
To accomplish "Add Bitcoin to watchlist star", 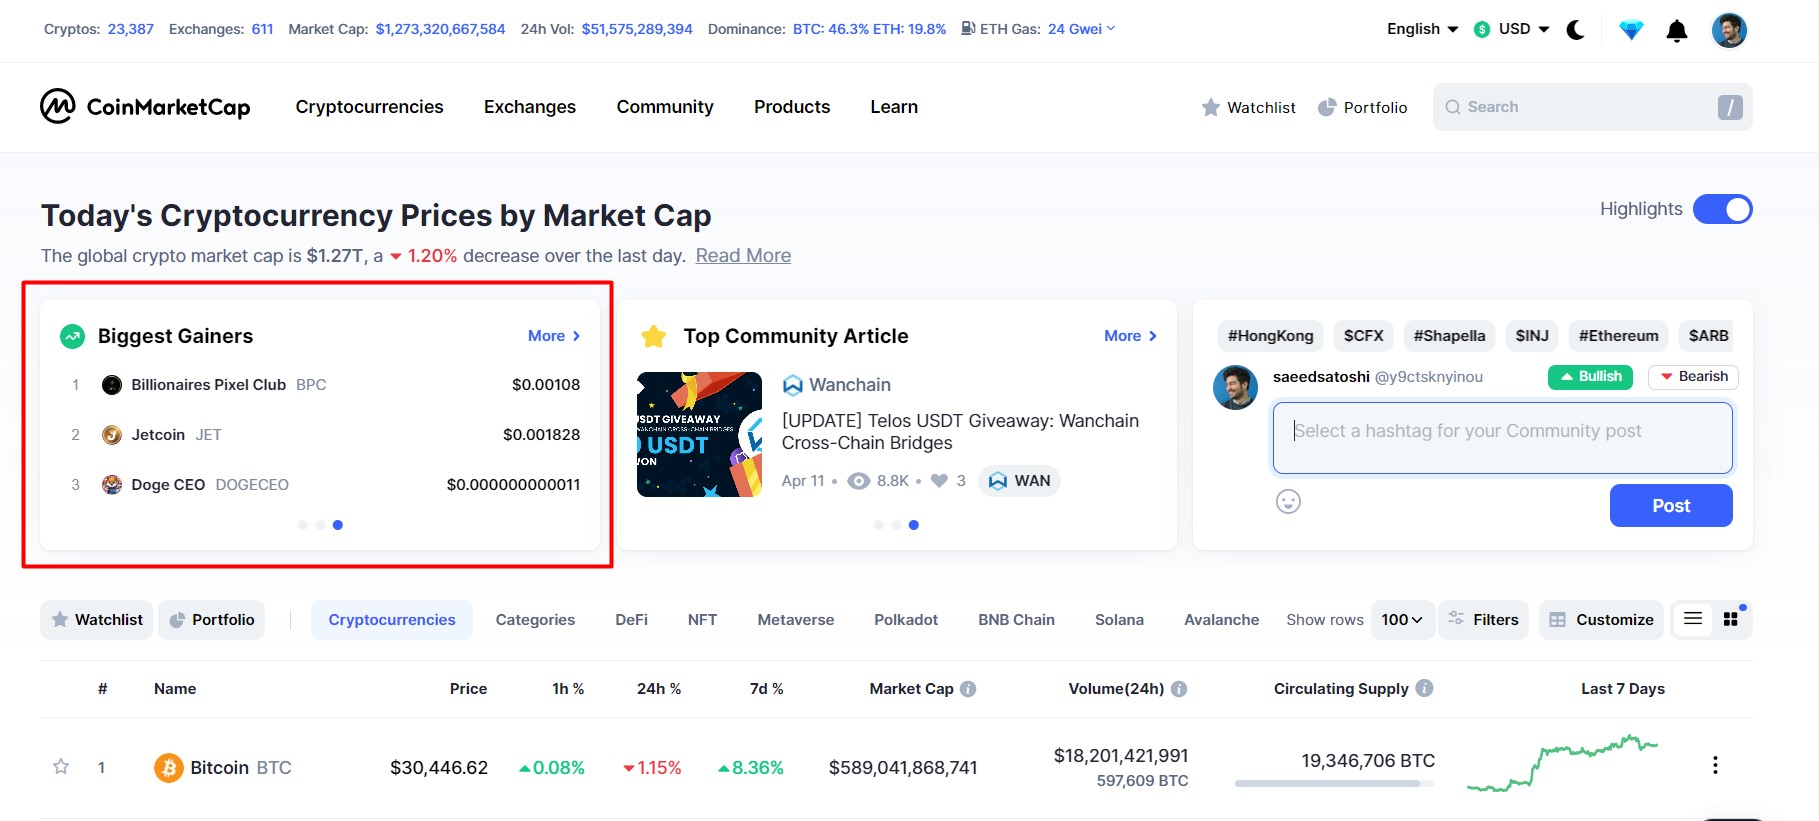I will point(61,767).
